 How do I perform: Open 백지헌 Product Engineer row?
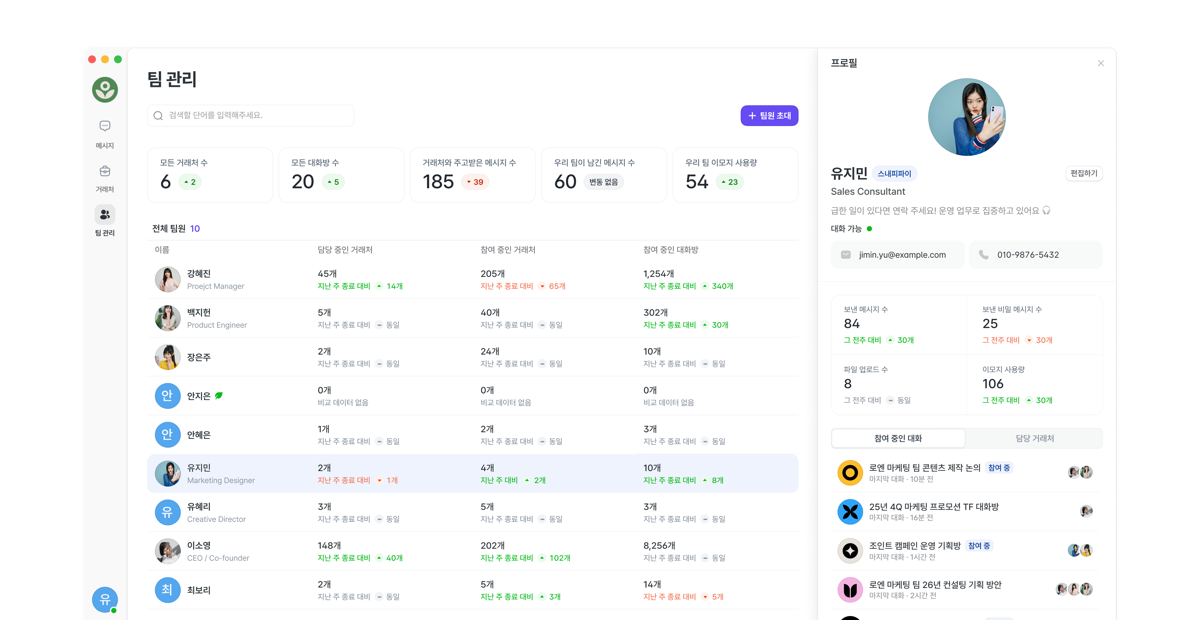click(x=473, y=318)
